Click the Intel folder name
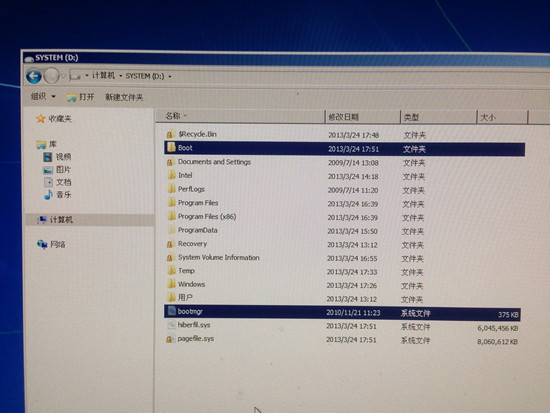550x413 pixels. (185, 175)
